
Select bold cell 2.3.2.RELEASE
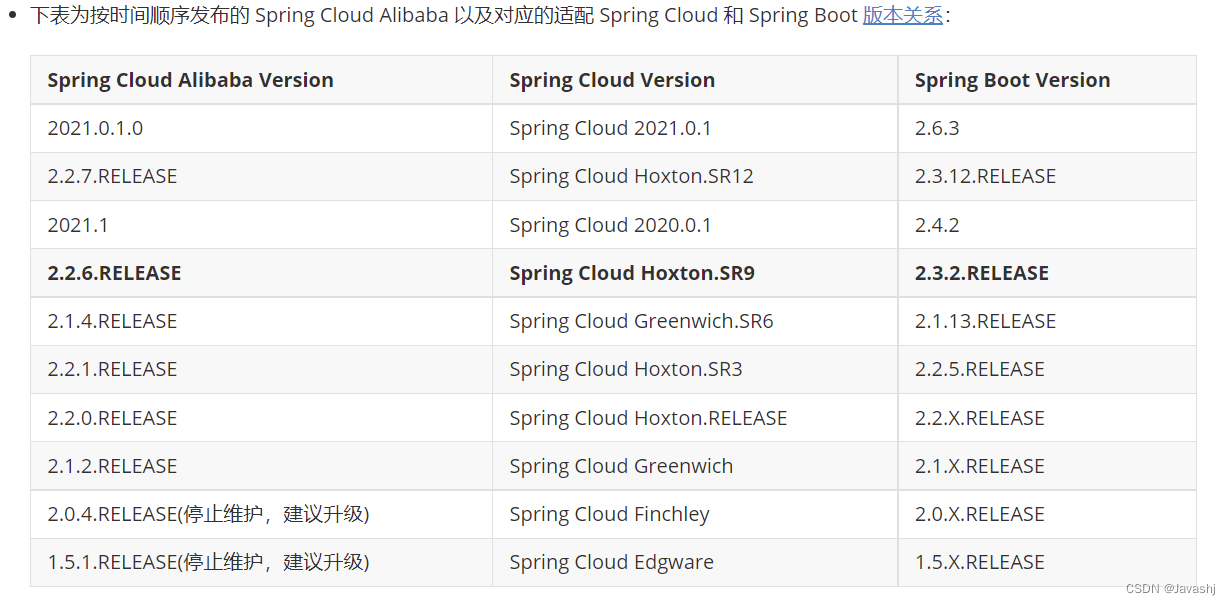[x=1047, y=273]
